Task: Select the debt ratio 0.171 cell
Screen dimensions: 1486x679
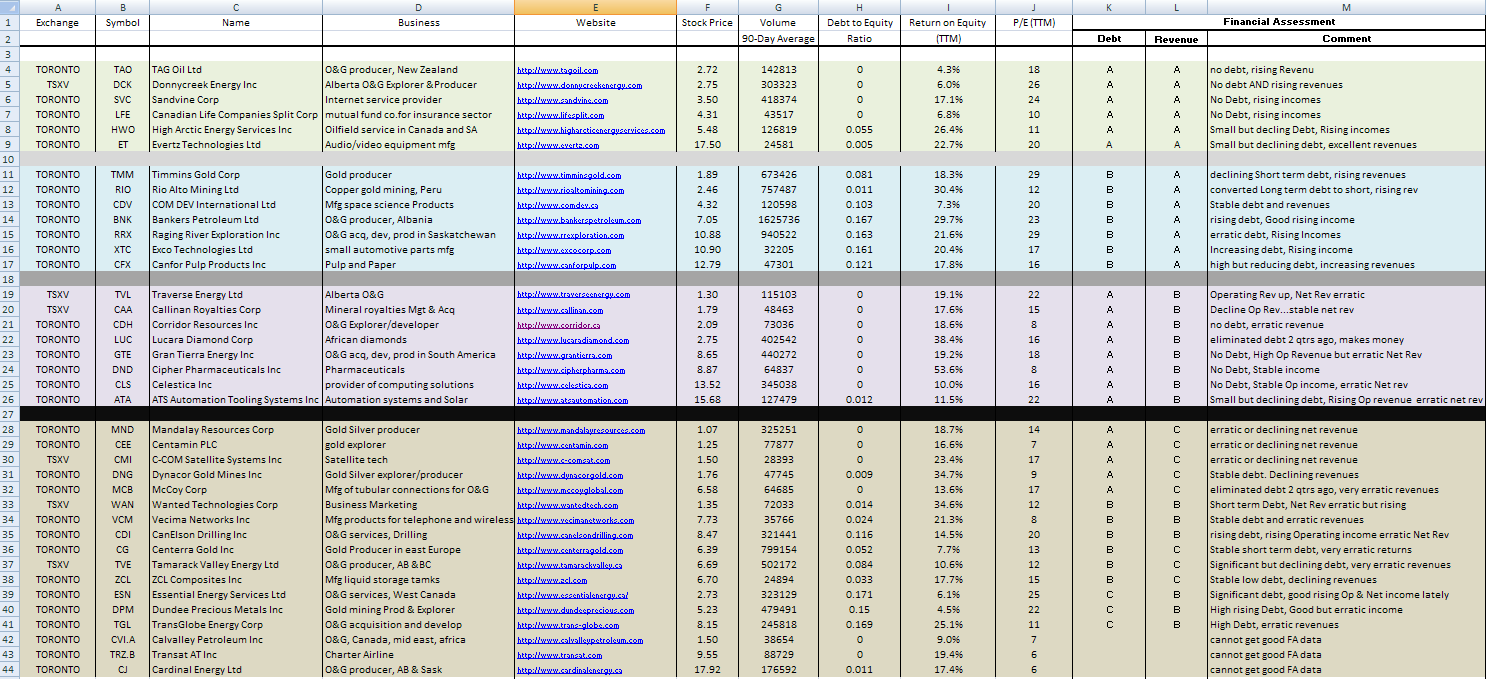Action: [859, 595]
